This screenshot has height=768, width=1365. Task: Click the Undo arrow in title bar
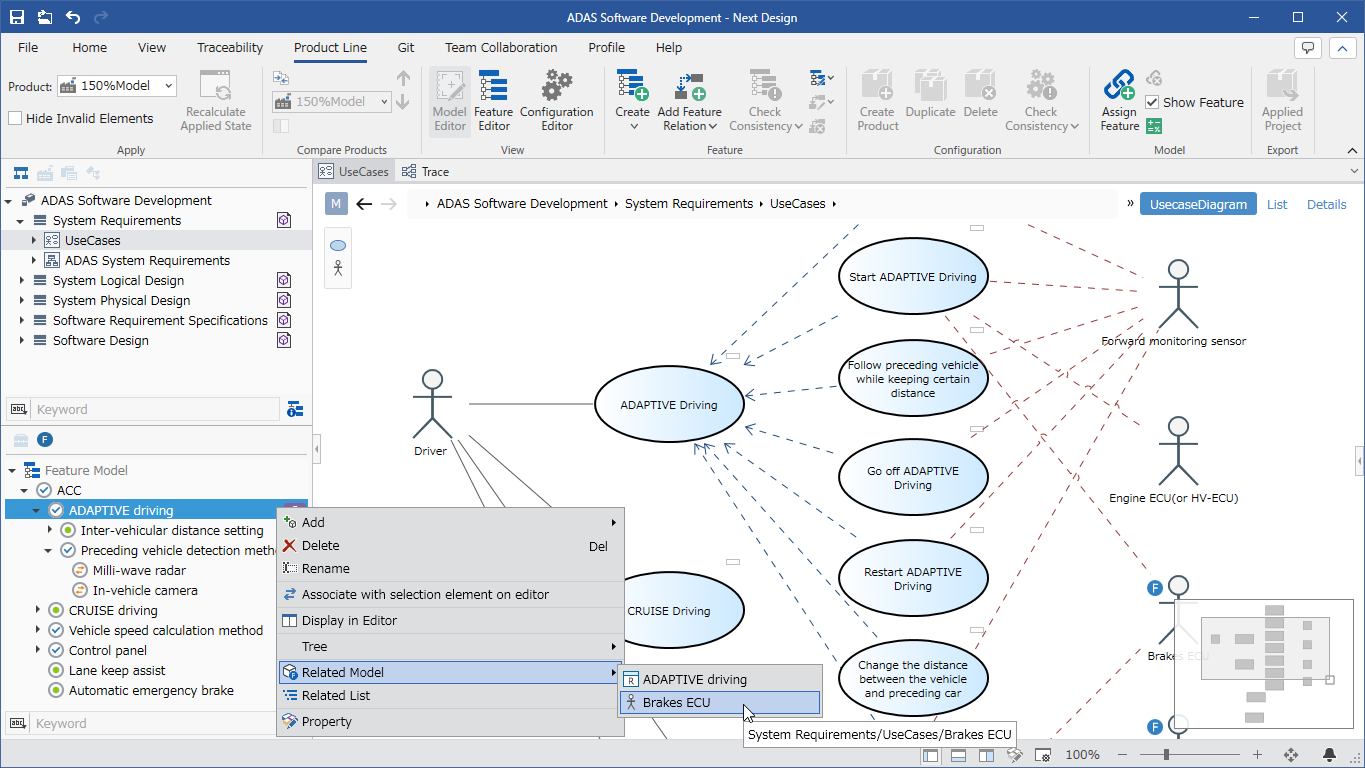tap(73, 17)
